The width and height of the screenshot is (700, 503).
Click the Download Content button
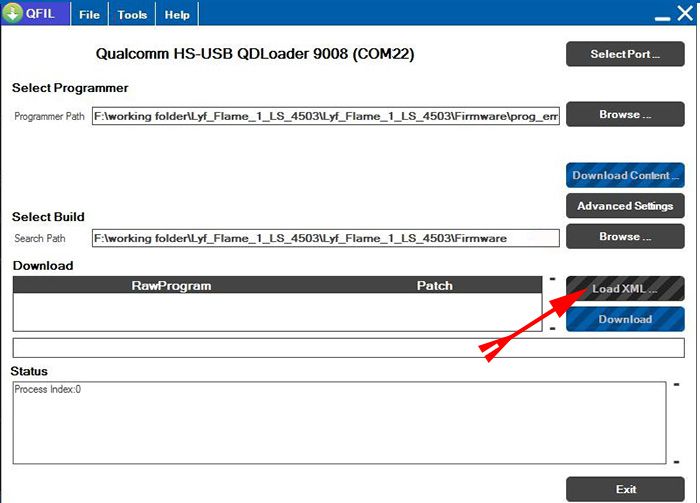625,175
